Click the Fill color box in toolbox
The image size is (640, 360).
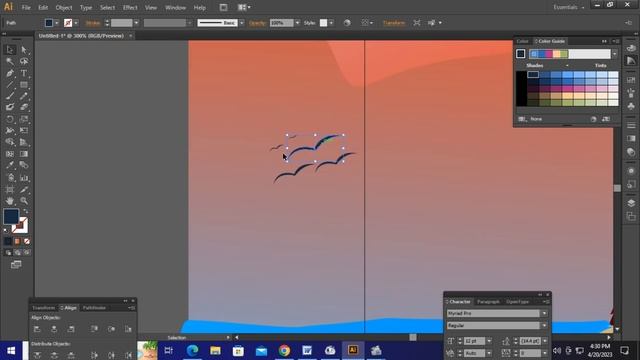(11, 216)
